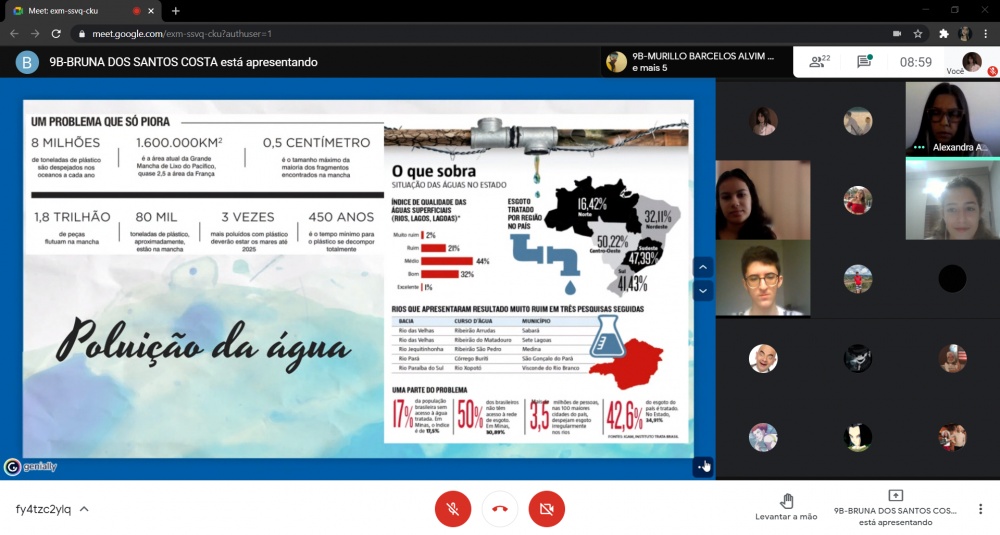Click the slide title Poluição da água

203,345
